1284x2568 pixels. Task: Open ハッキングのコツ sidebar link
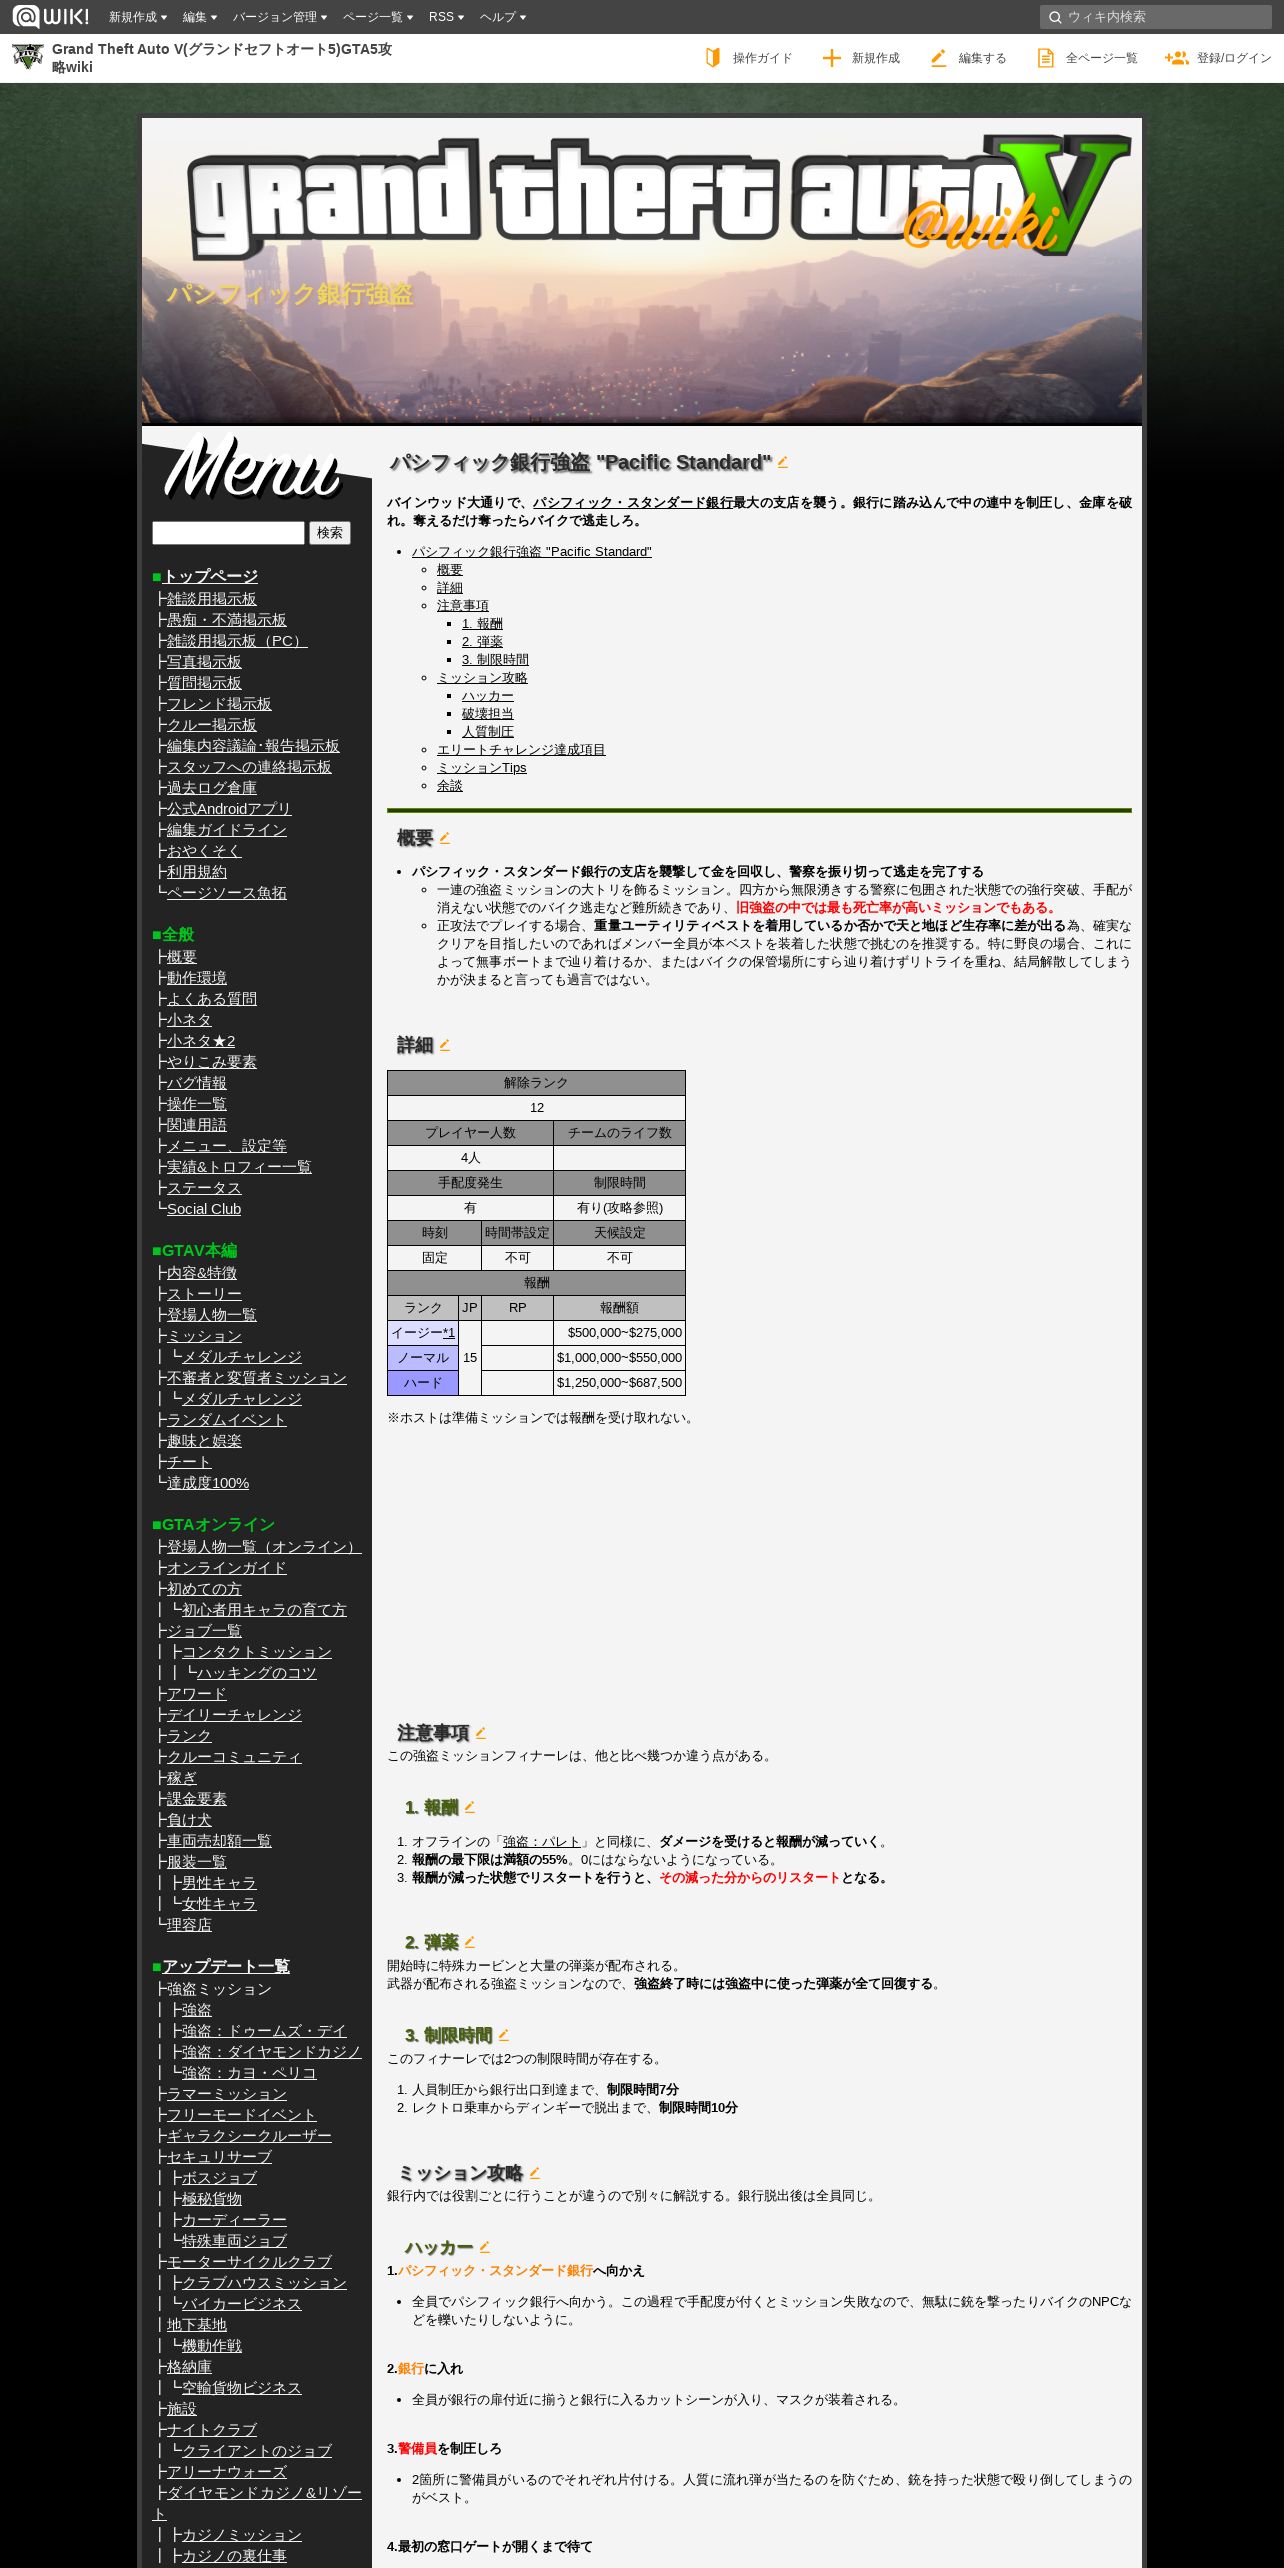(257, 1673)
